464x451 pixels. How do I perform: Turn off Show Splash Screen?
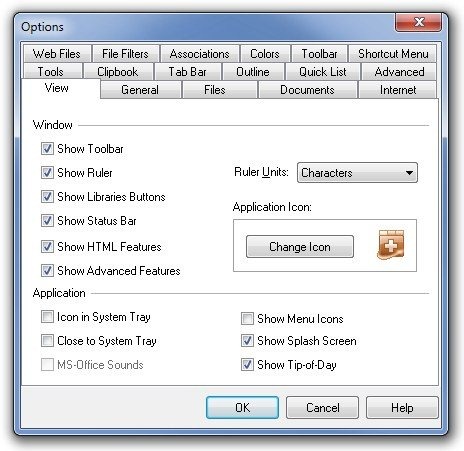click(x=247, y=341)
